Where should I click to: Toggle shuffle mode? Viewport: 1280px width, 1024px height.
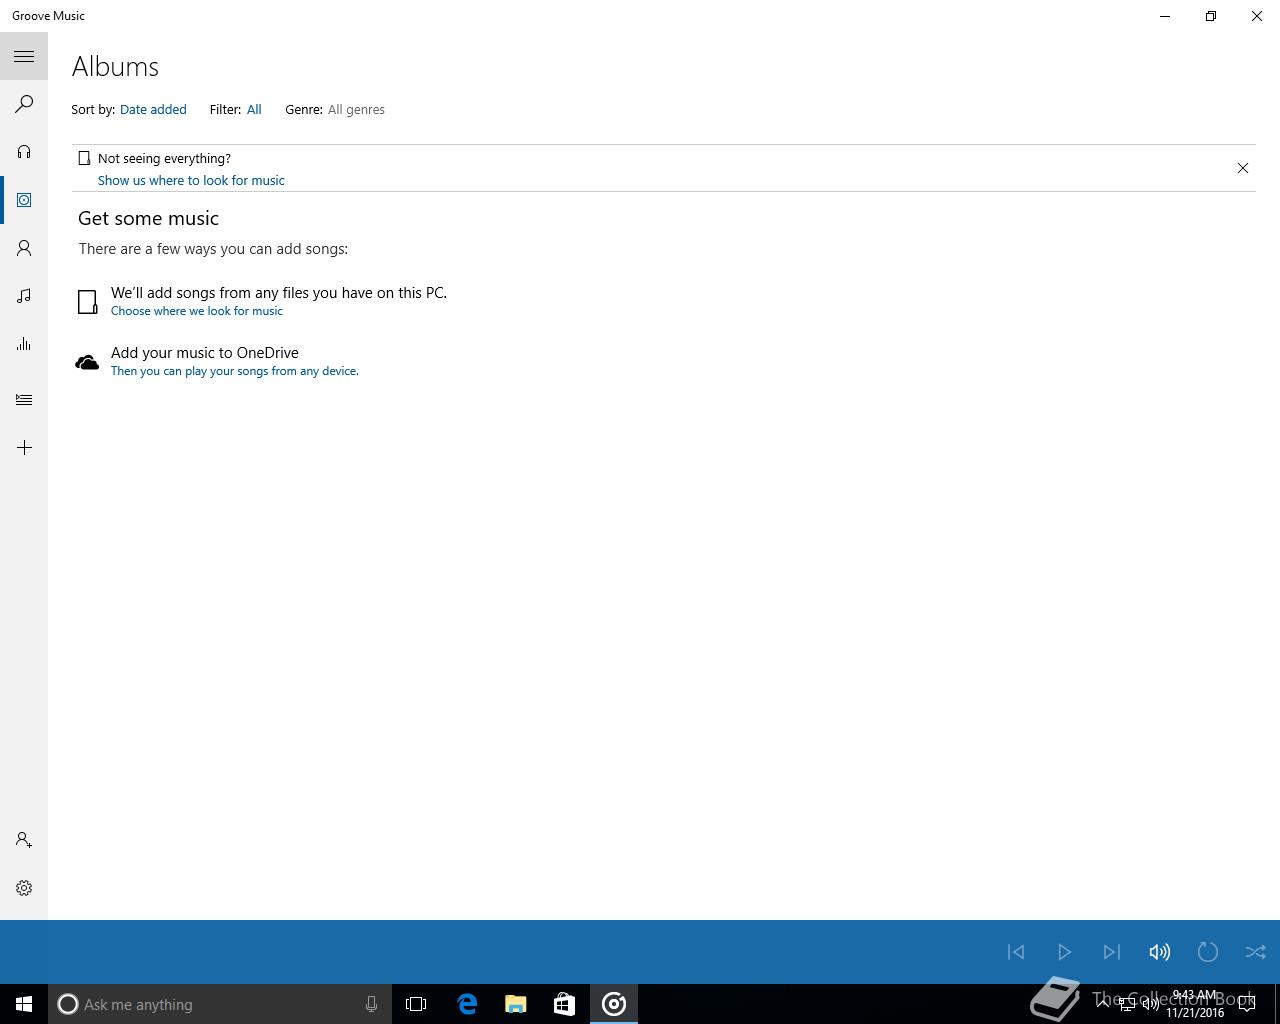click(1256, 952)
